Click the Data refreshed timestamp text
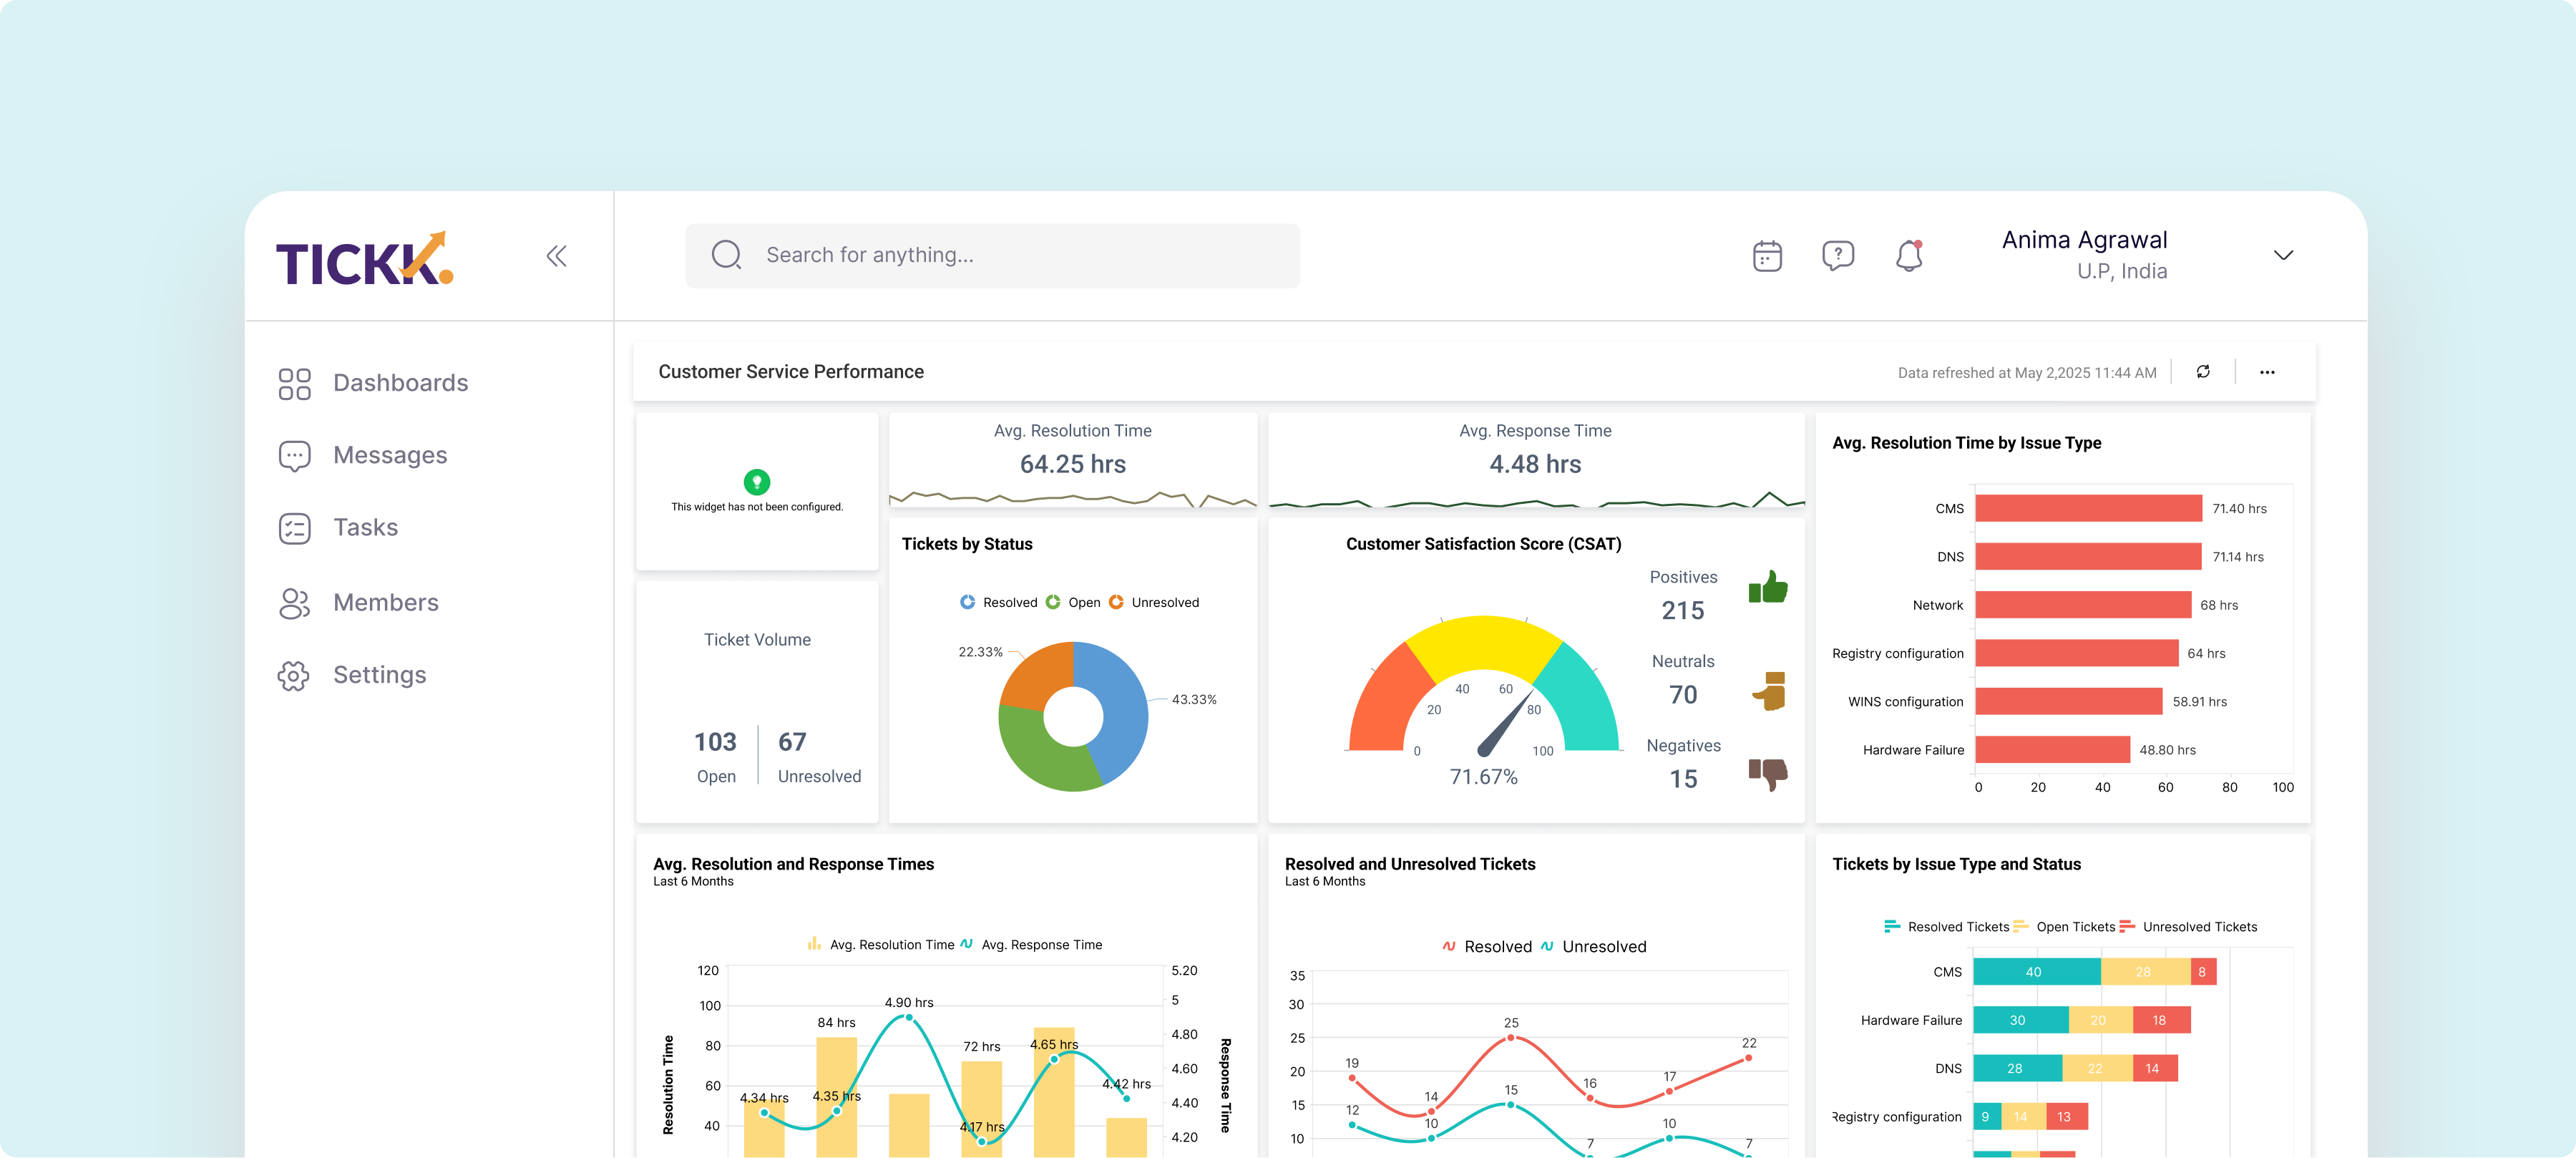The image size is (2576, 1158). pyautogui.click(x=2027, y=372)
